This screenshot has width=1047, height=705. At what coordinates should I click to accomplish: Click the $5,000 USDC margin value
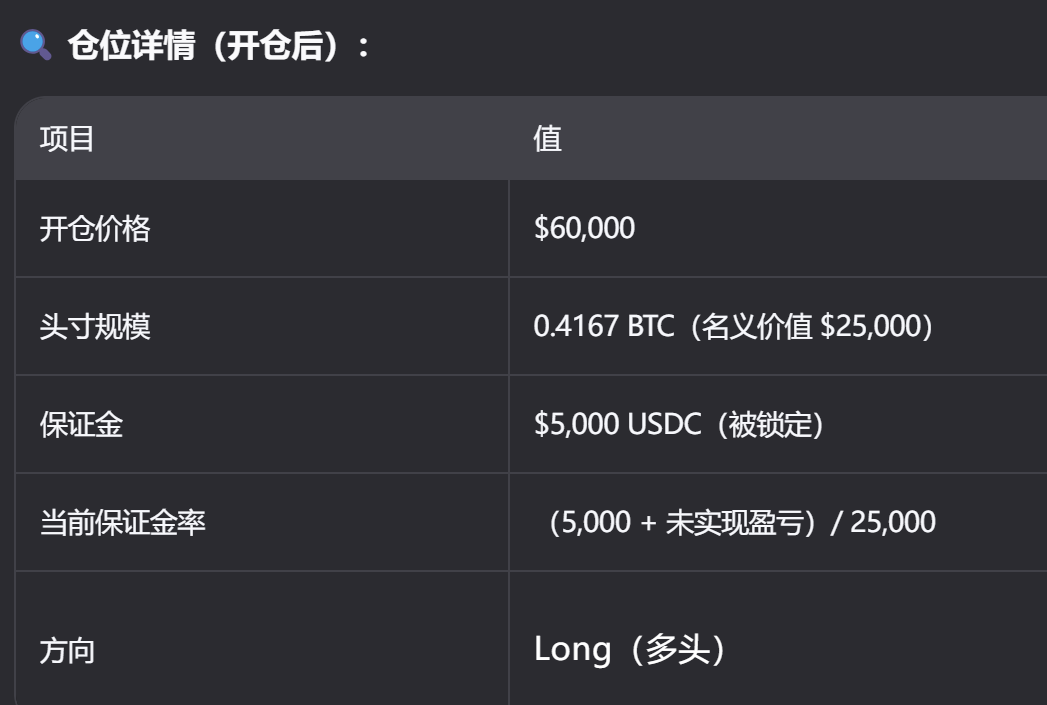(x=576, y=425)
